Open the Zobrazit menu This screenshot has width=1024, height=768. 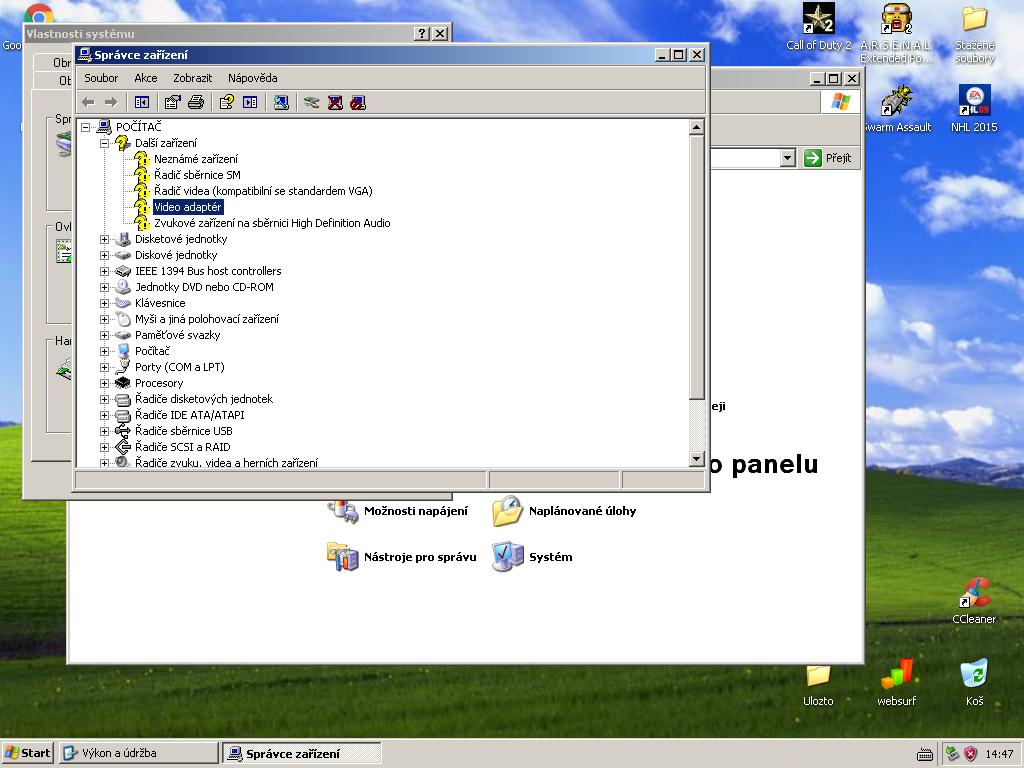coord(192,78)
